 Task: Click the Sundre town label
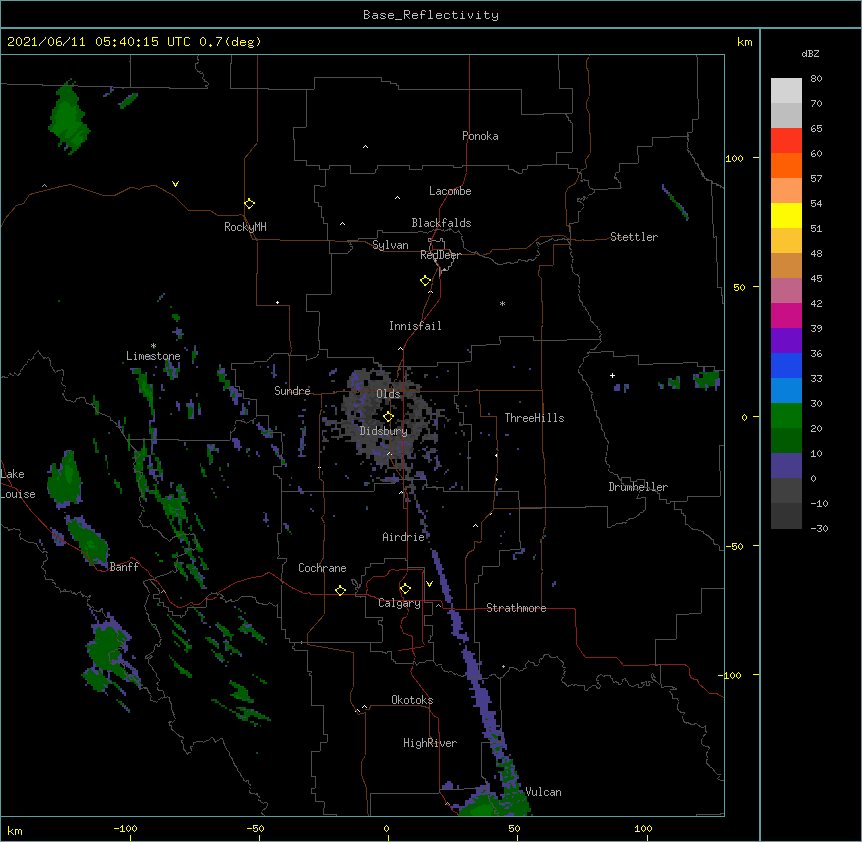(x=292, y=391)
